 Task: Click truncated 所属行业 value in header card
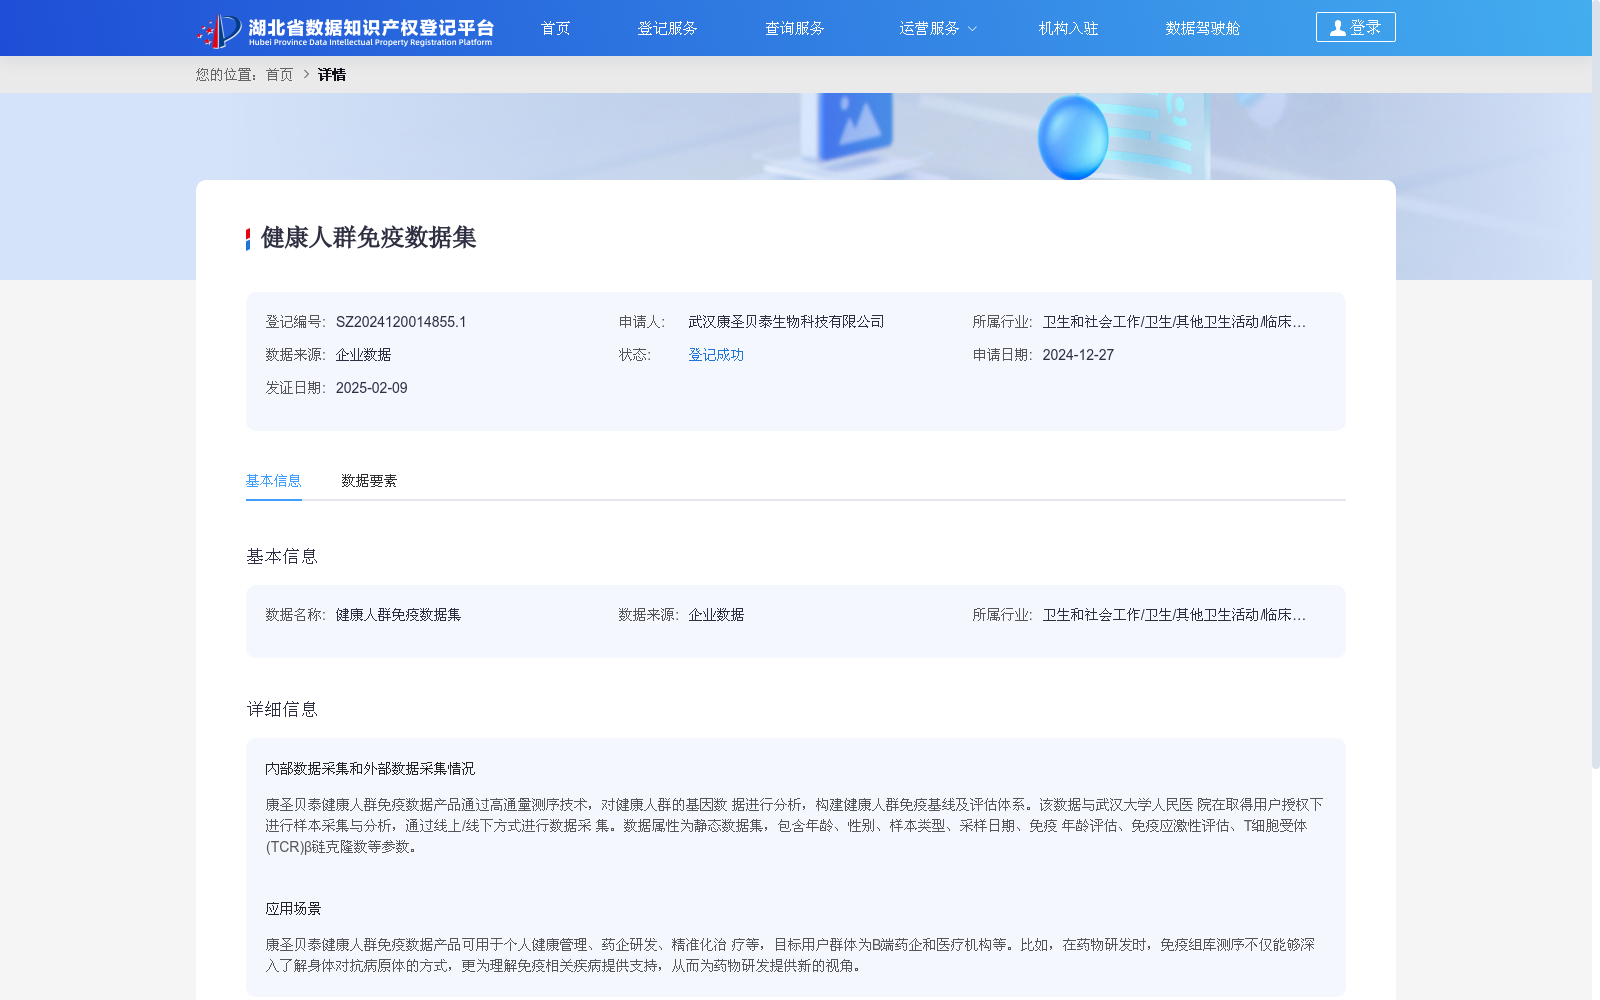pos(1174,322)
